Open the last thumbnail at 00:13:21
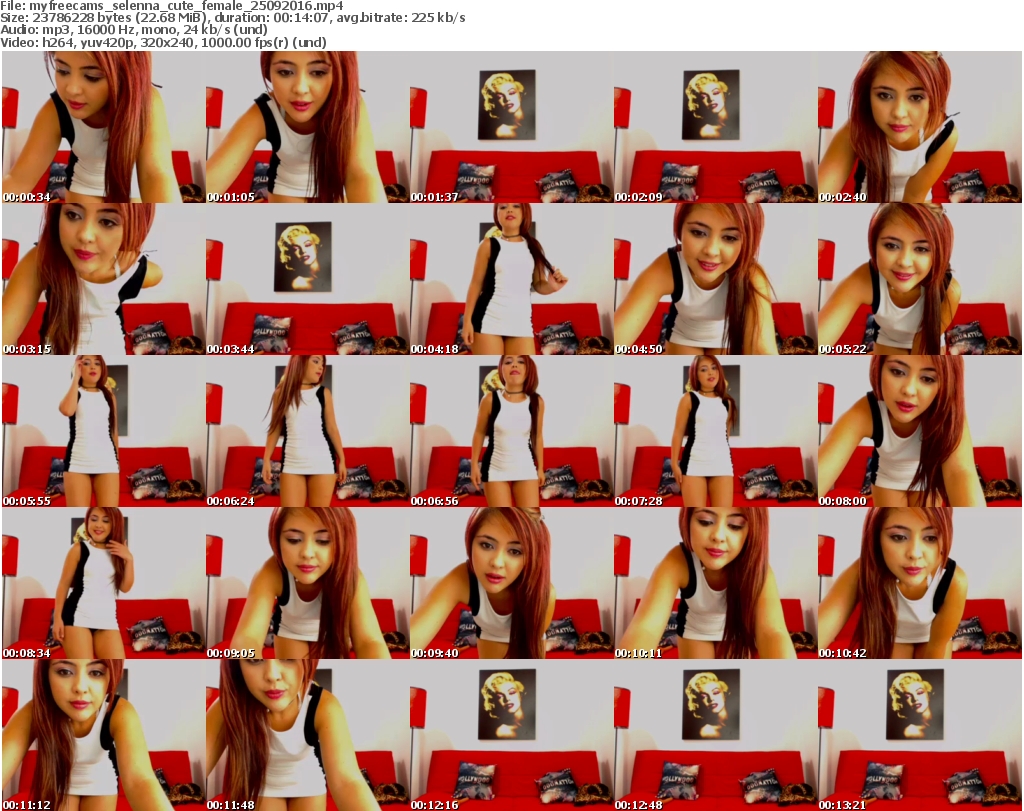 tap(919, 735)
